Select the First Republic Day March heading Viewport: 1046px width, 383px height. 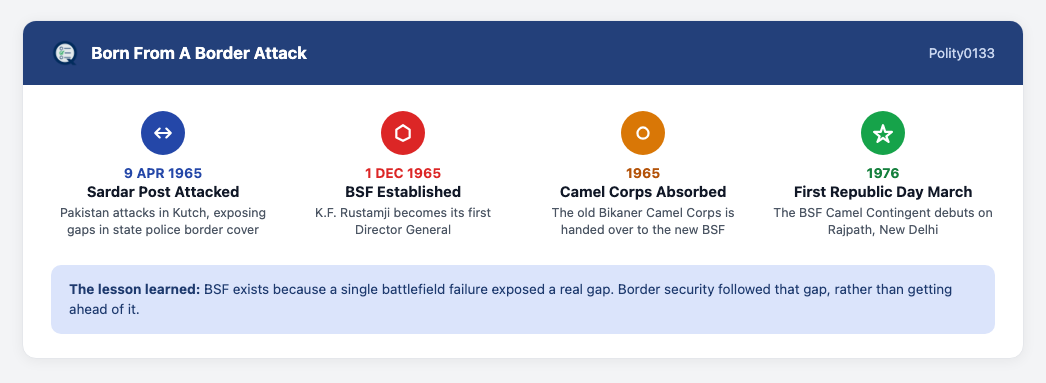point(883,192)
